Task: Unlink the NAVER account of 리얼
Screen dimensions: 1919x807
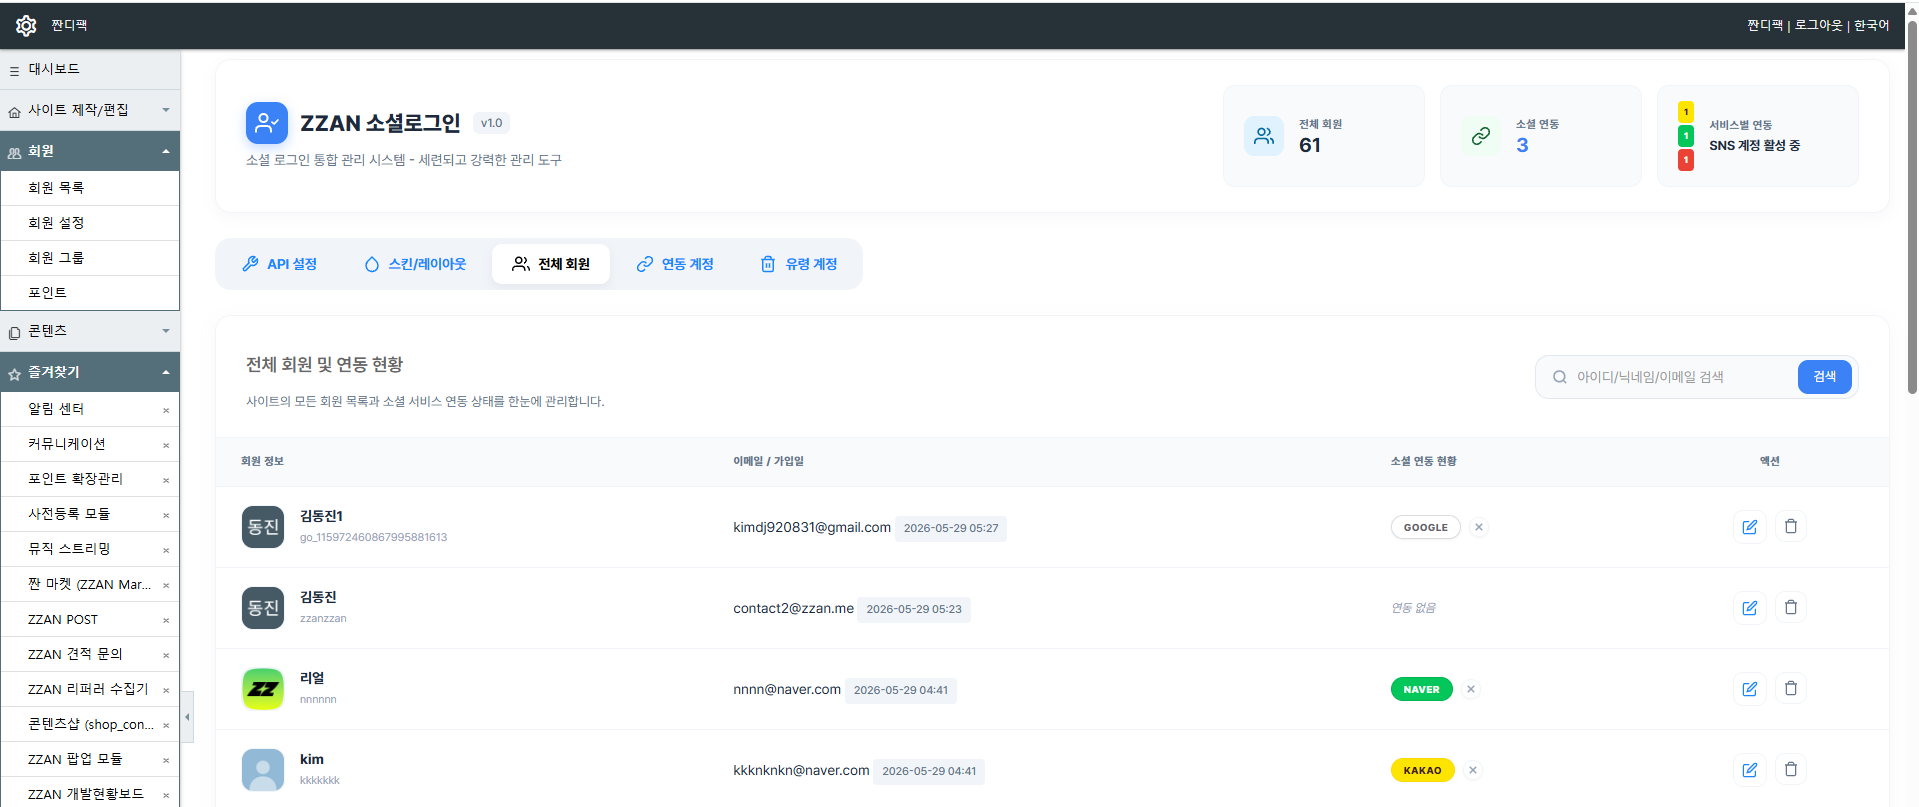Action: [1471, 689]
